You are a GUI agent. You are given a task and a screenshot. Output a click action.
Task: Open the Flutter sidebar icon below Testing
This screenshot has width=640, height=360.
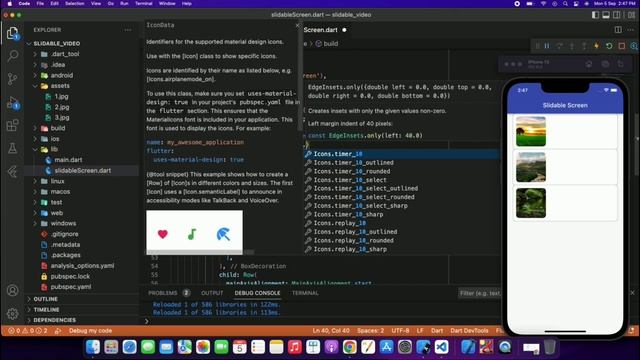[13, 171]
